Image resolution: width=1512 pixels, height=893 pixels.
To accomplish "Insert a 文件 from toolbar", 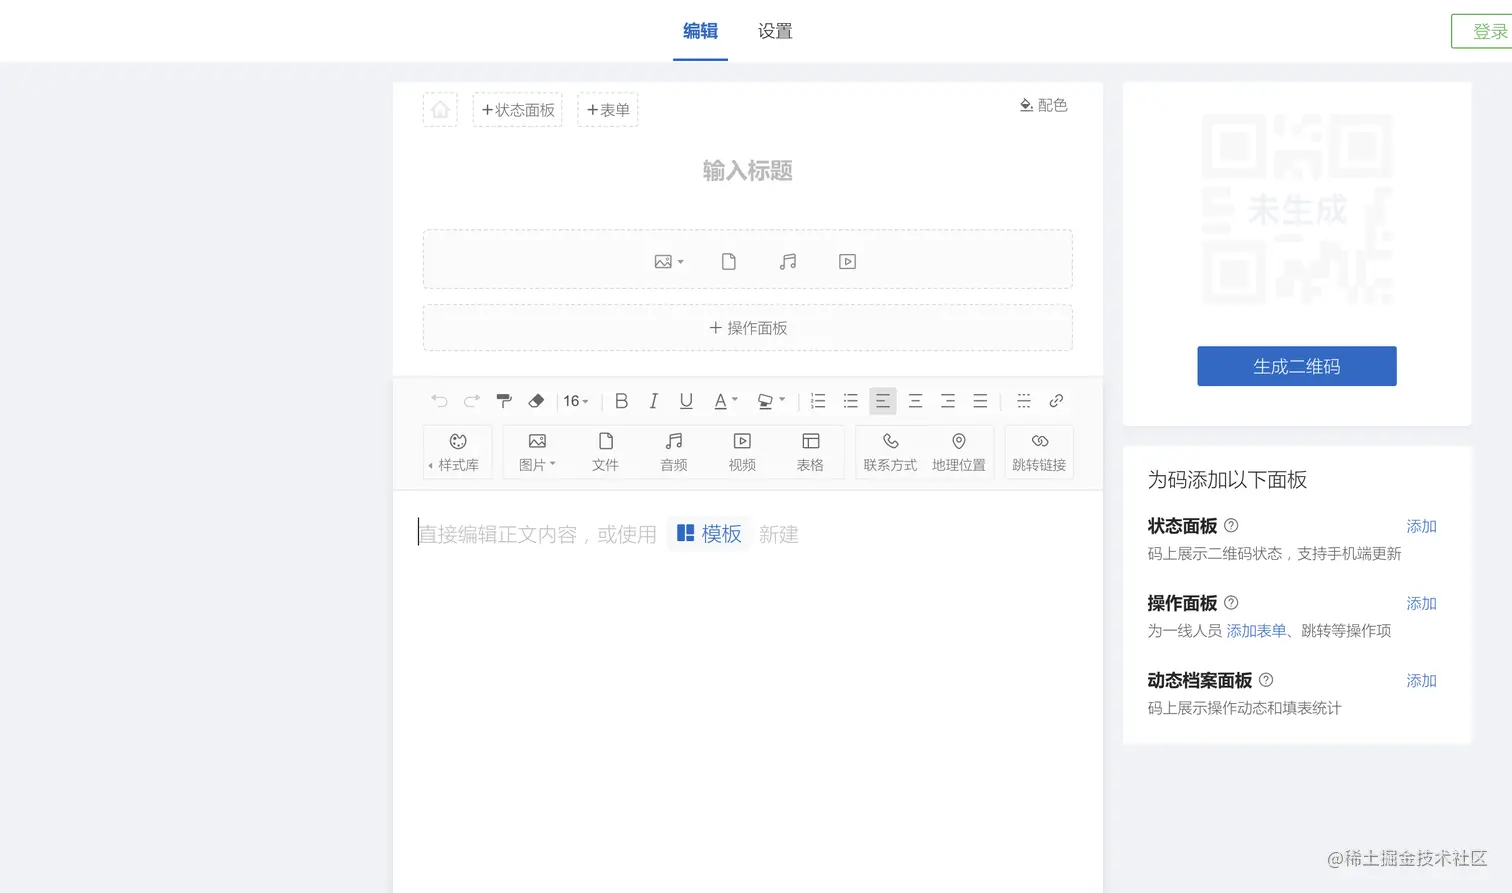I will click(605, 452).
